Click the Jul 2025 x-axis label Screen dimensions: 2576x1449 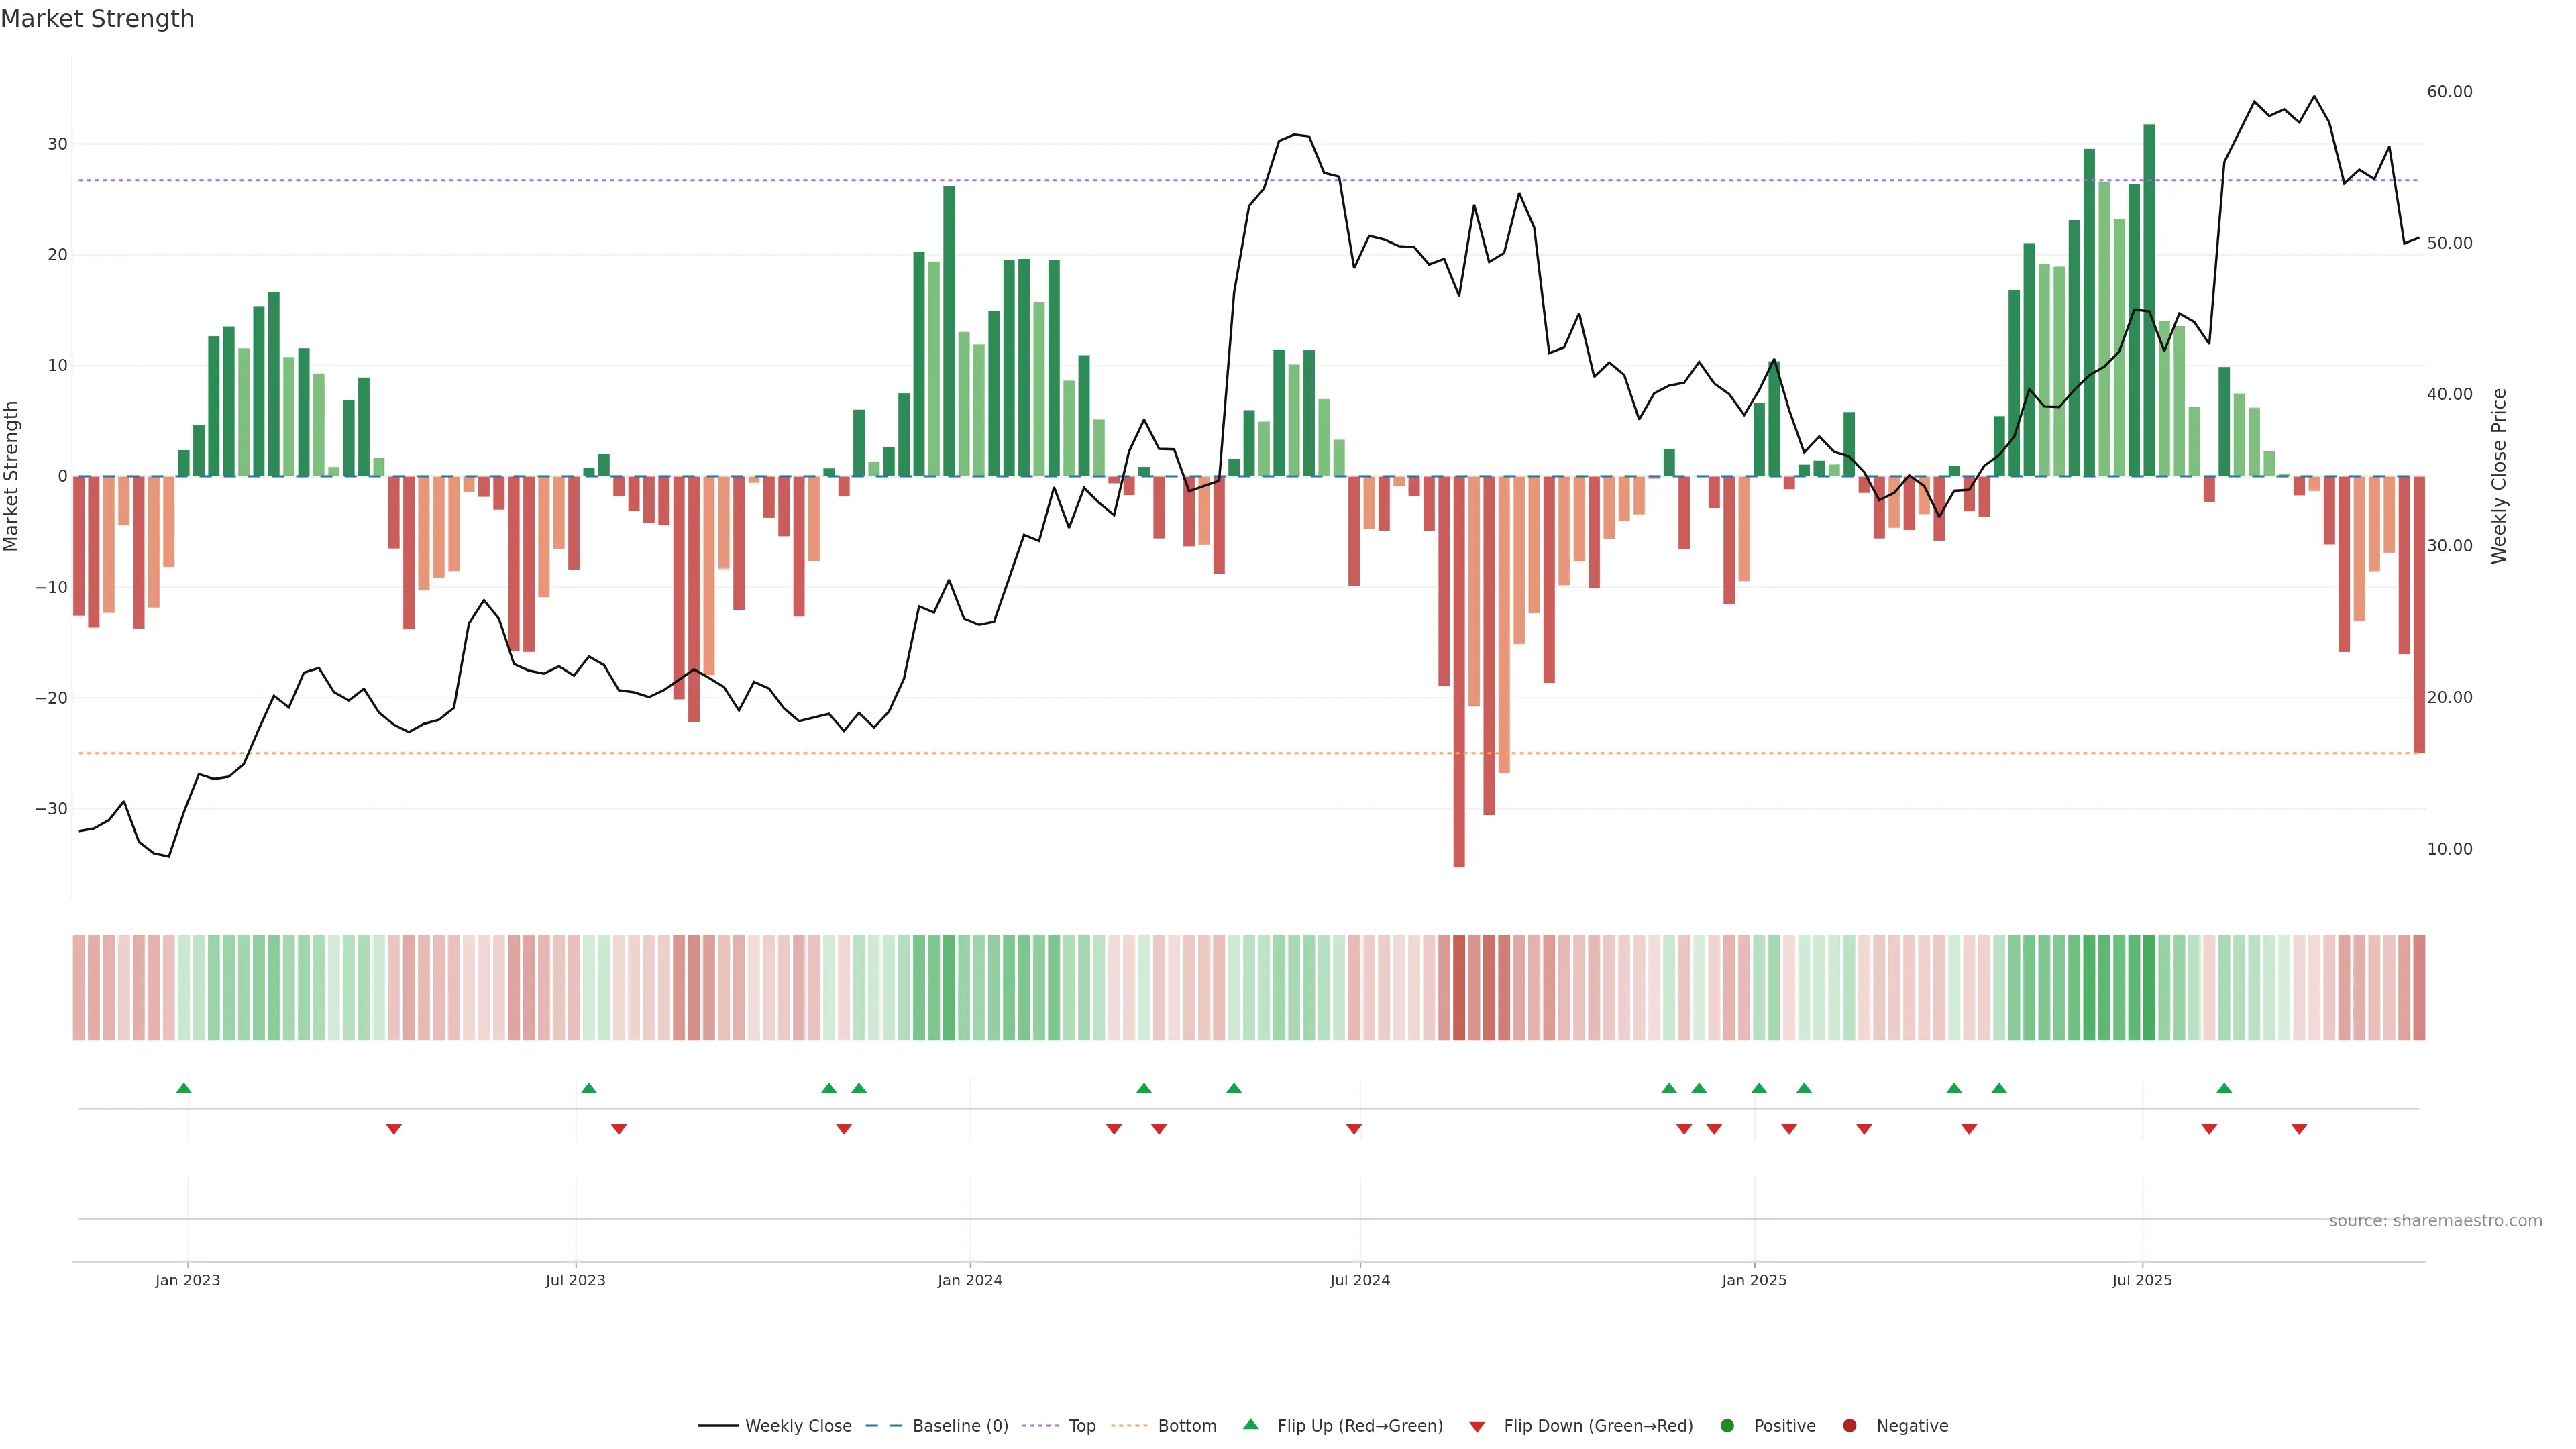(x=2142, y=1281)
